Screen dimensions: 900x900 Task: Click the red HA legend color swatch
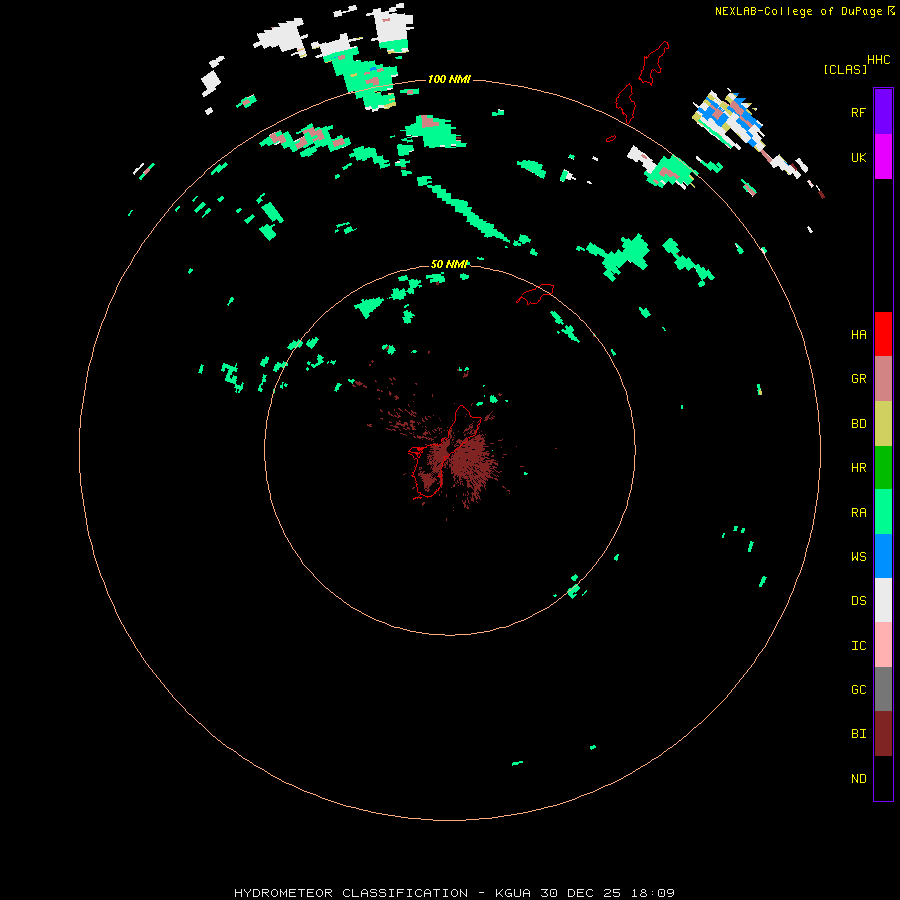(x=883, y=334)
